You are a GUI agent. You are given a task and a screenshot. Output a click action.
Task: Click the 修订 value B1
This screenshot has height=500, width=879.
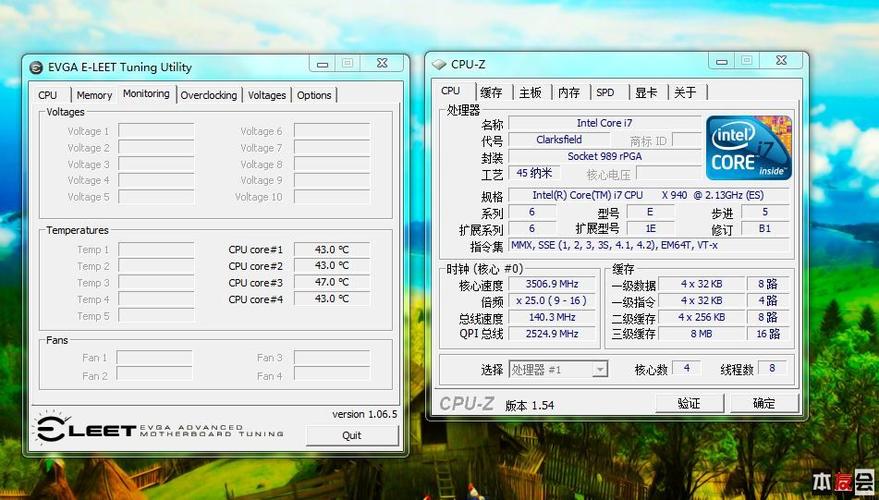[x=765, y=229]
